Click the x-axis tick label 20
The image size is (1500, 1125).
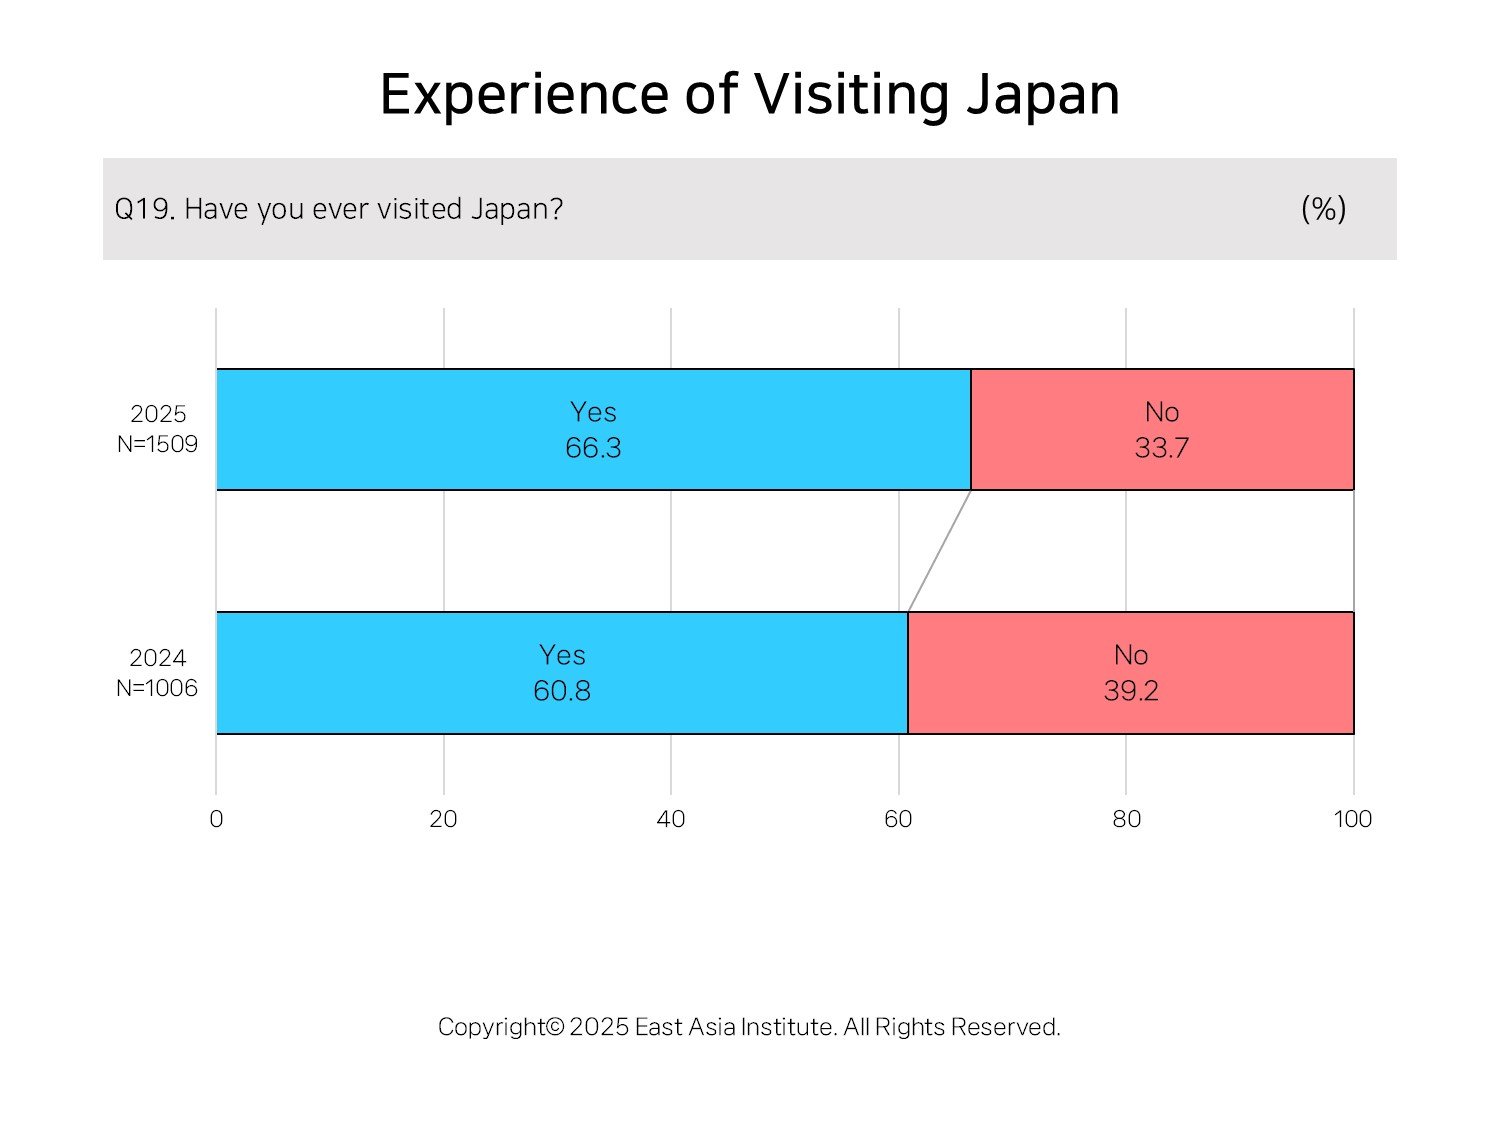443,819
